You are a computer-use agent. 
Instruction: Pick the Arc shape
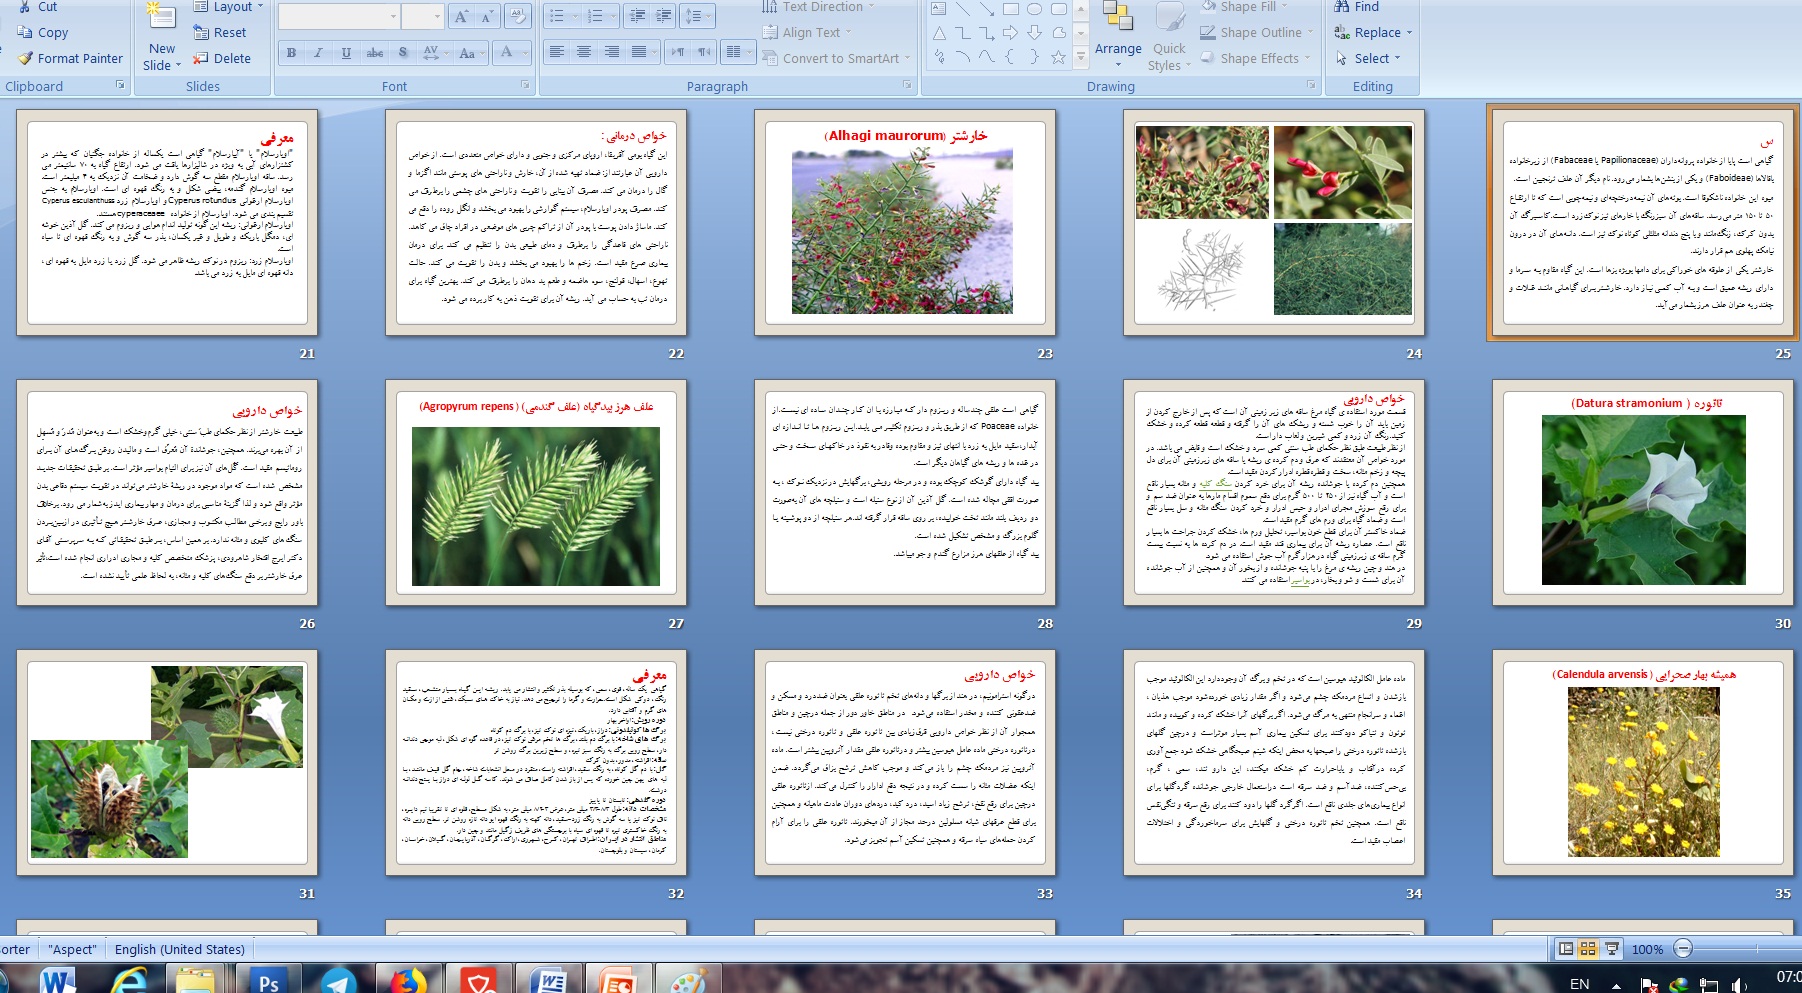pyautogui.click(x=963, y=57)
